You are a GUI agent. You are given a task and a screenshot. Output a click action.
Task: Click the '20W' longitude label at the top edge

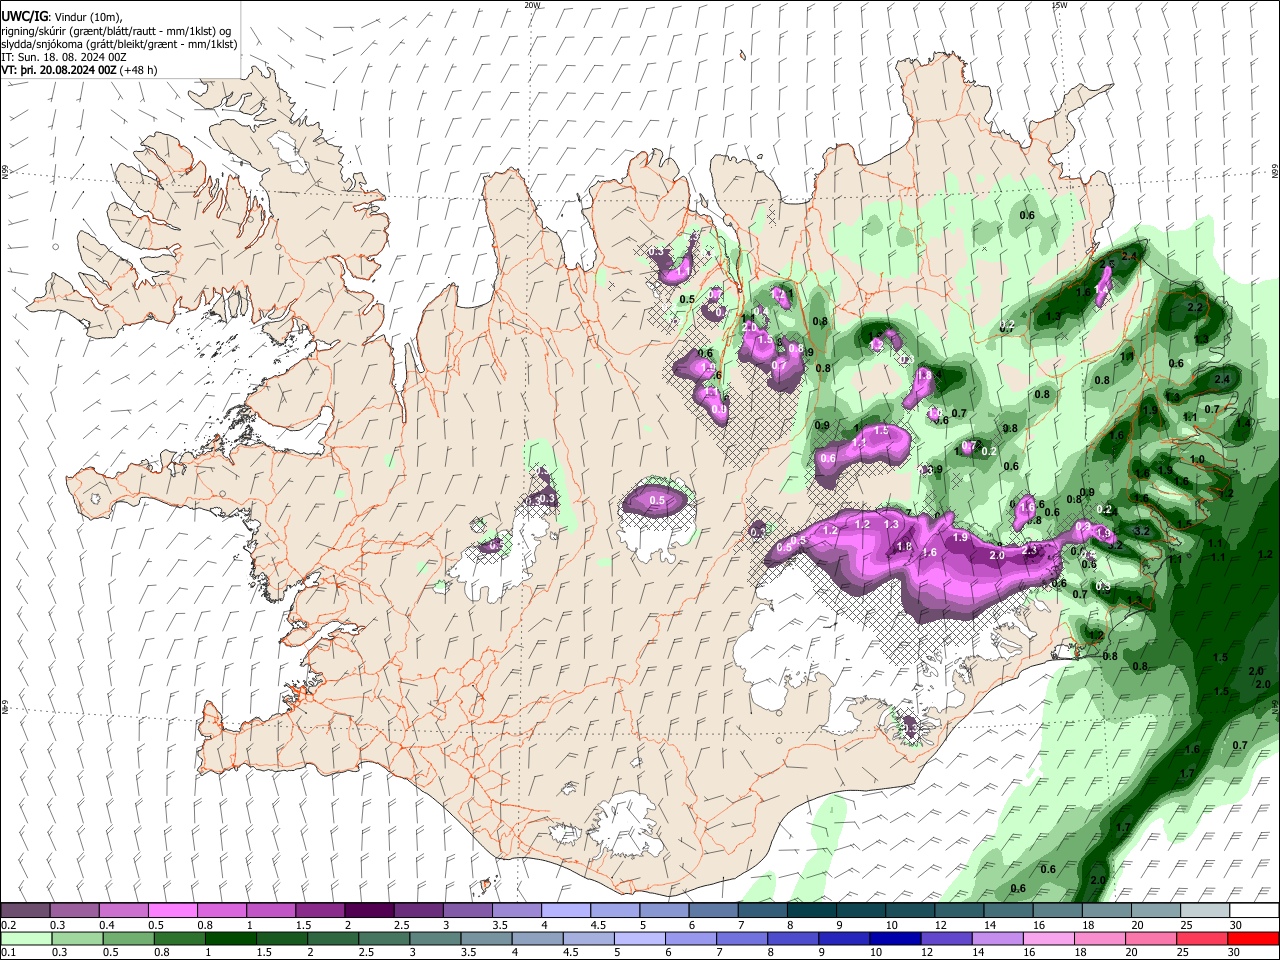[532, 5]
